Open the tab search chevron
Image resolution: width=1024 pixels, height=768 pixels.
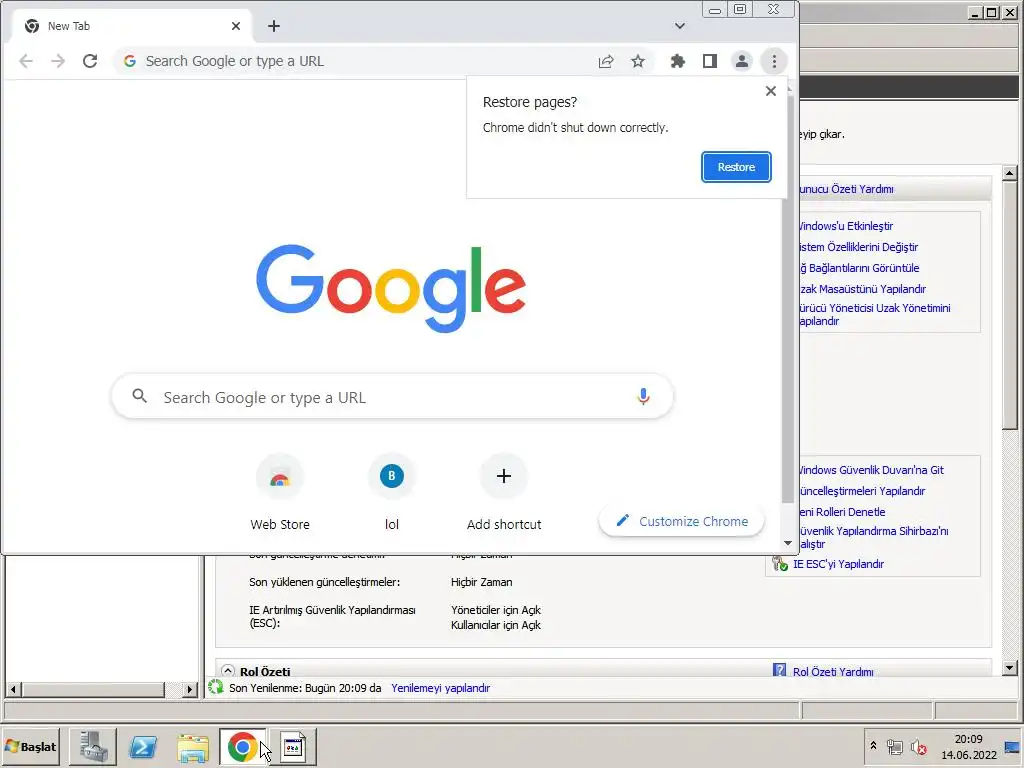point(680,26)
